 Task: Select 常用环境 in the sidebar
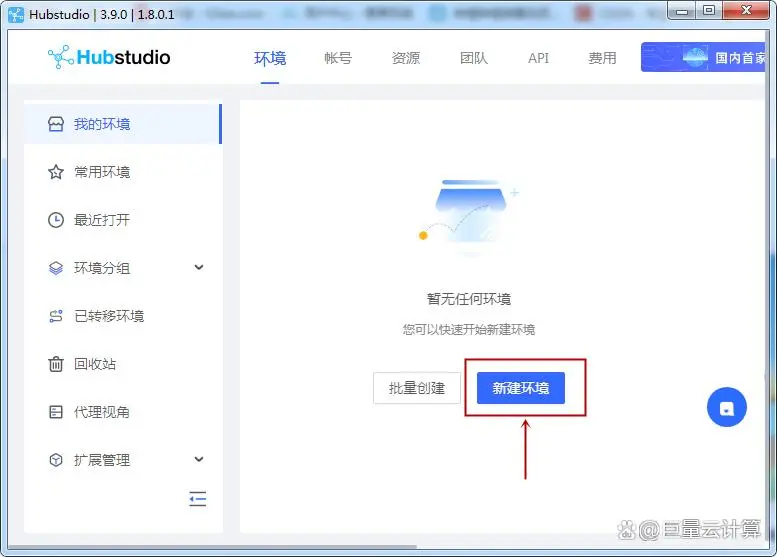coord(122,172)
